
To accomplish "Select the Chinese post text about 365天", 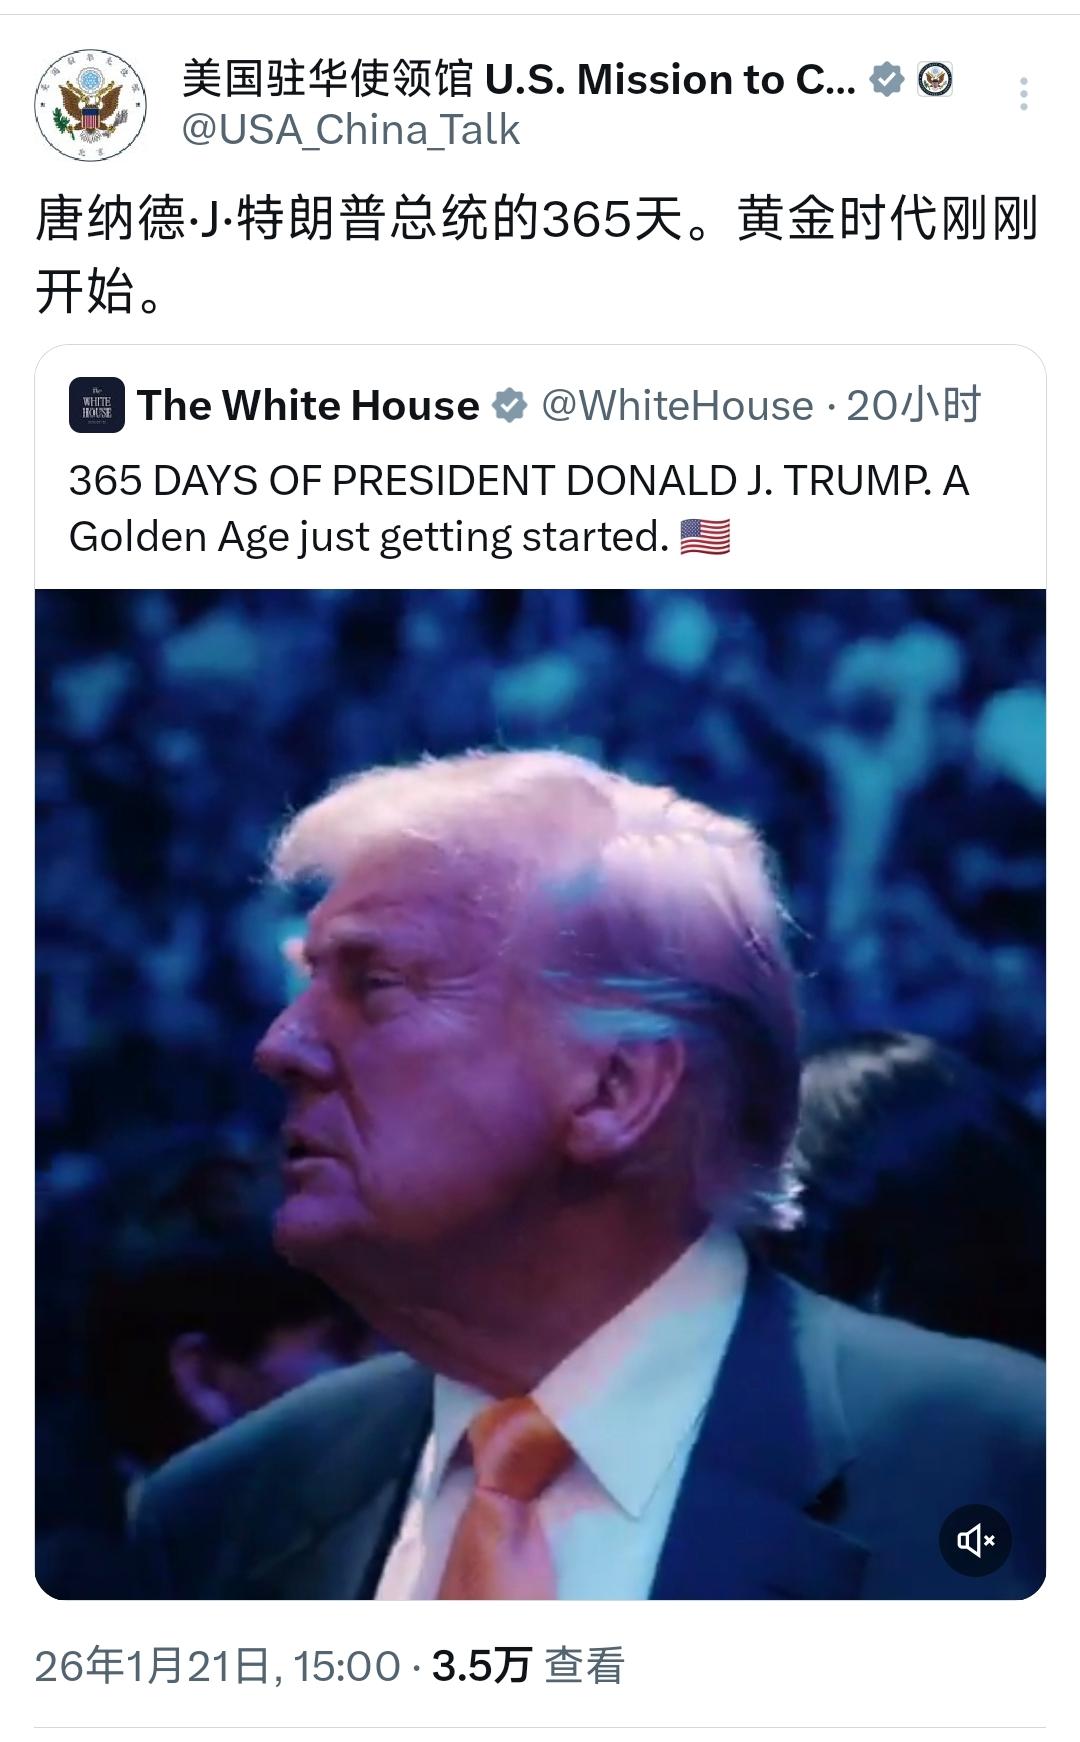I will (537, 255).
